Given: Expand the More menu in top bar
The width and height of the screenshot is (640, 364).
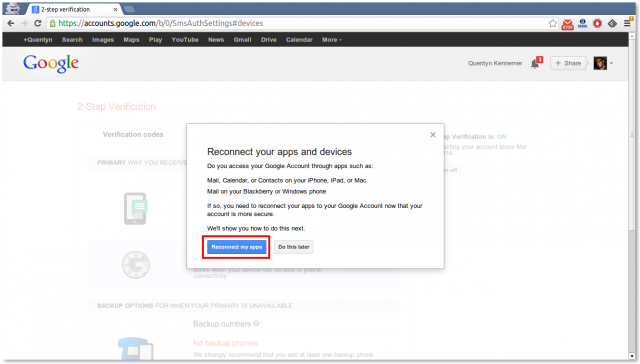Looking at the screenshot, I should (331, 40).
